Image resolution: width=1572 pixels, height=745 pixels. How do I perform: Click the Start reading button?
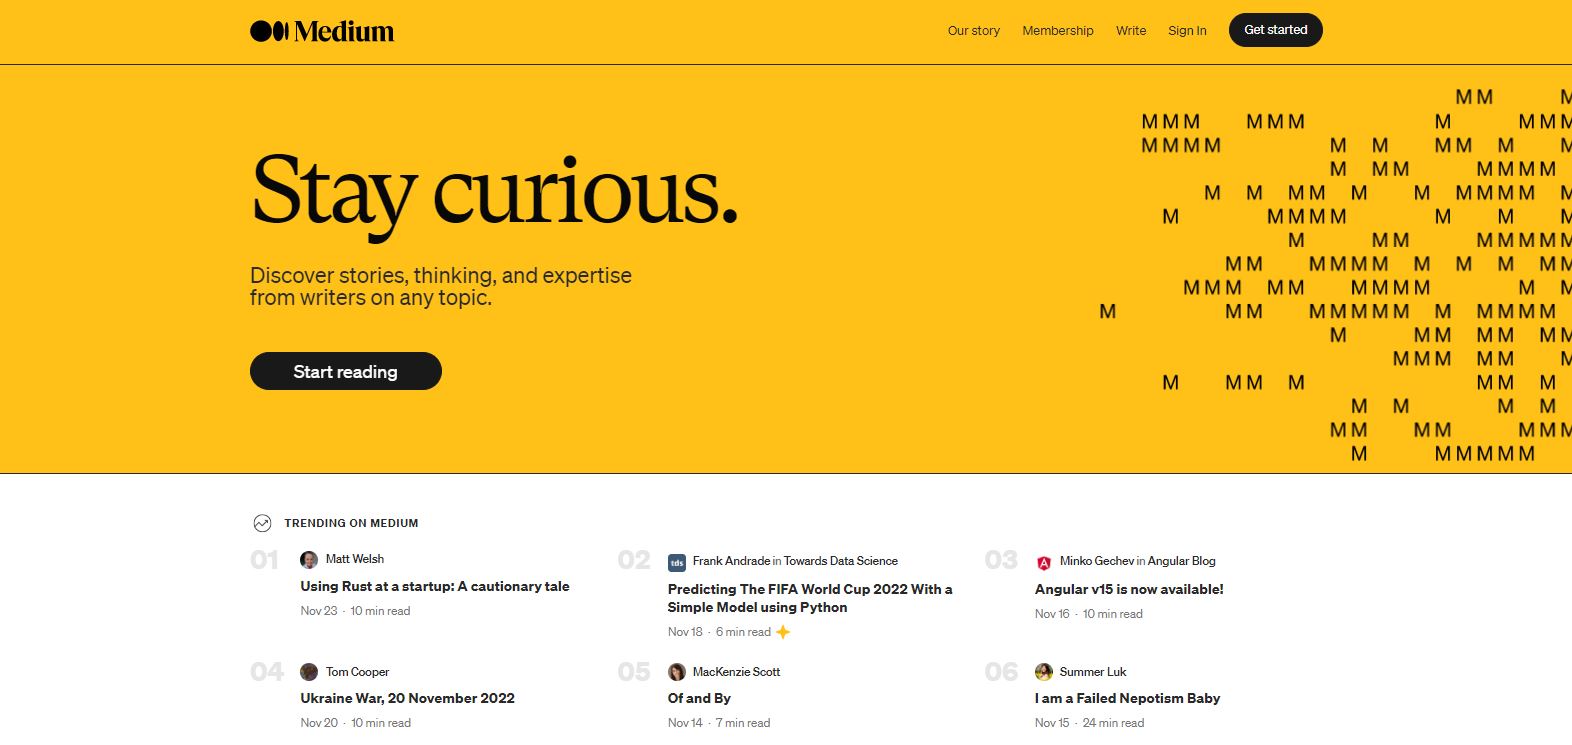pos(346,371)
